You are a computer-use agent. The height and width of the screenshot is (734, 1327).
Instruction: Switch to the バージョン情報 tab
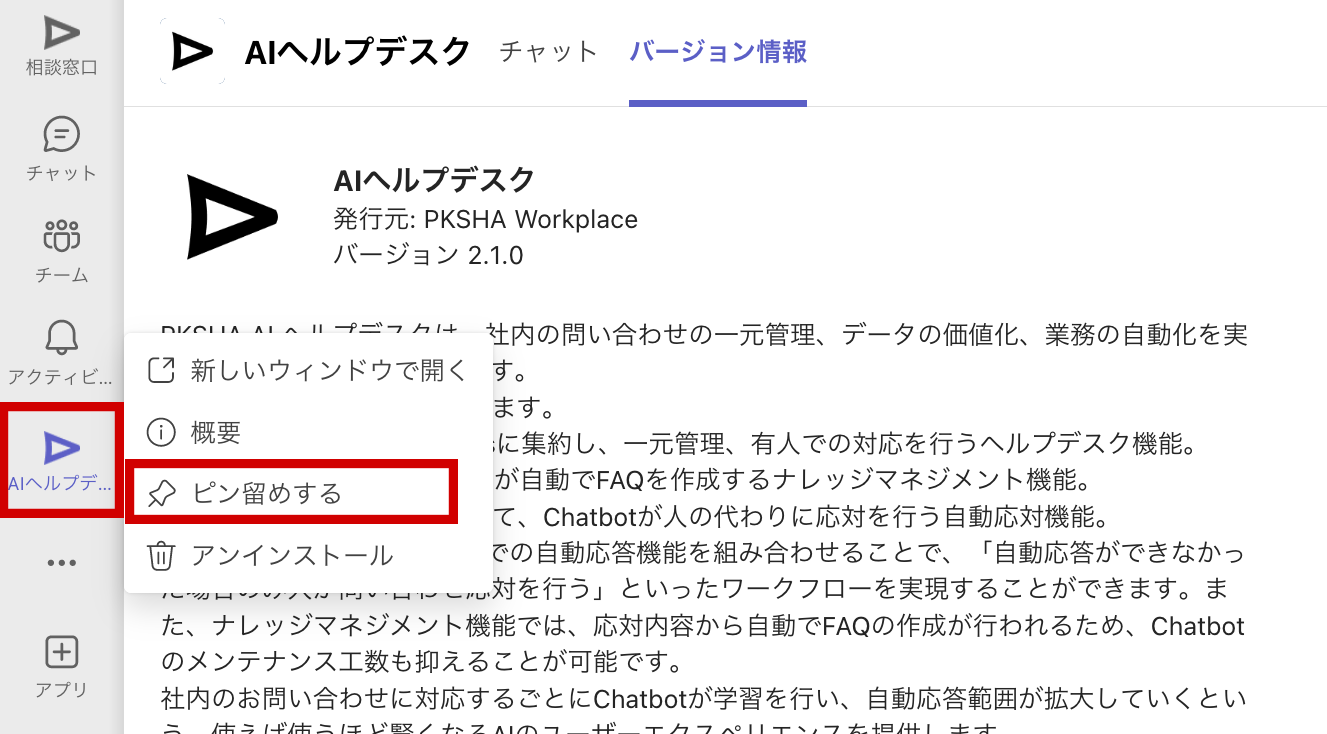(718, 51)
